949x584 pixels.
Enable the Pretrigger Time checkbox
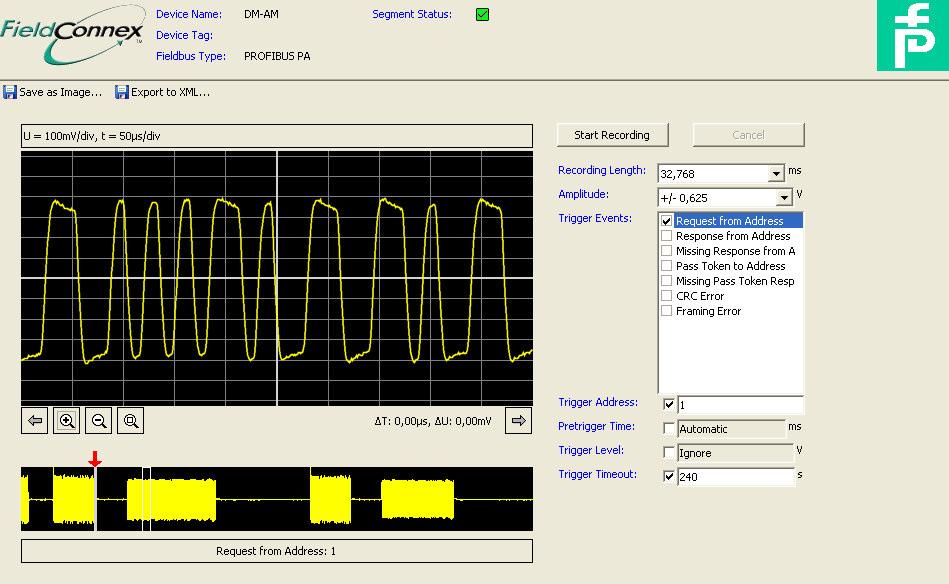[x=669, y=428]
